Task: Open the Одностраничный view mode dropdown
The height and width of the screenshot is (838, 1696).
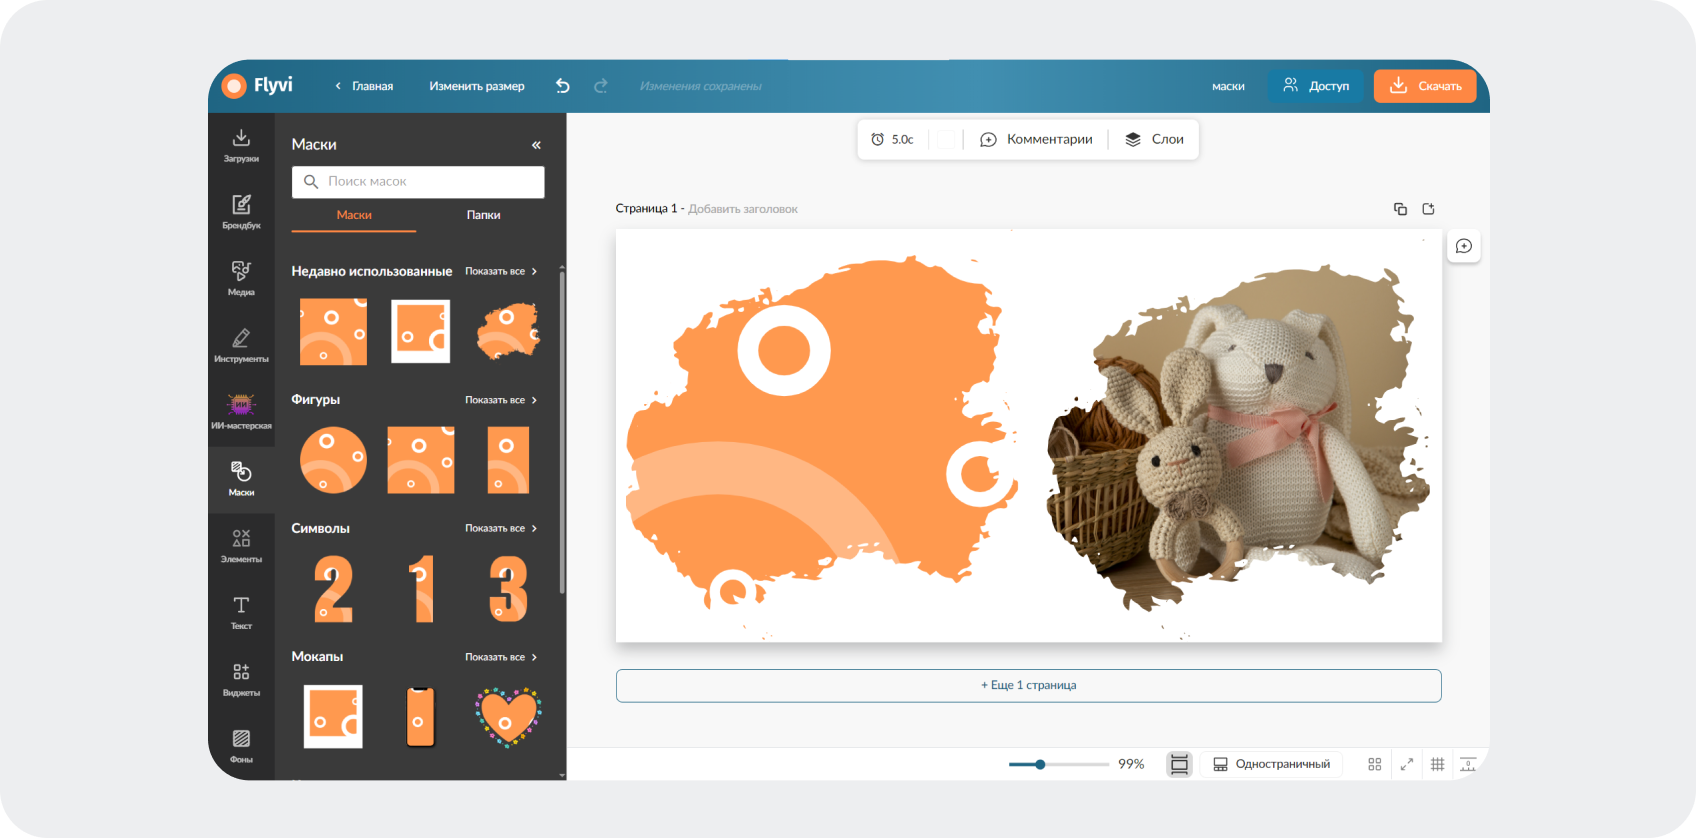Action: tap(1272, 764)
